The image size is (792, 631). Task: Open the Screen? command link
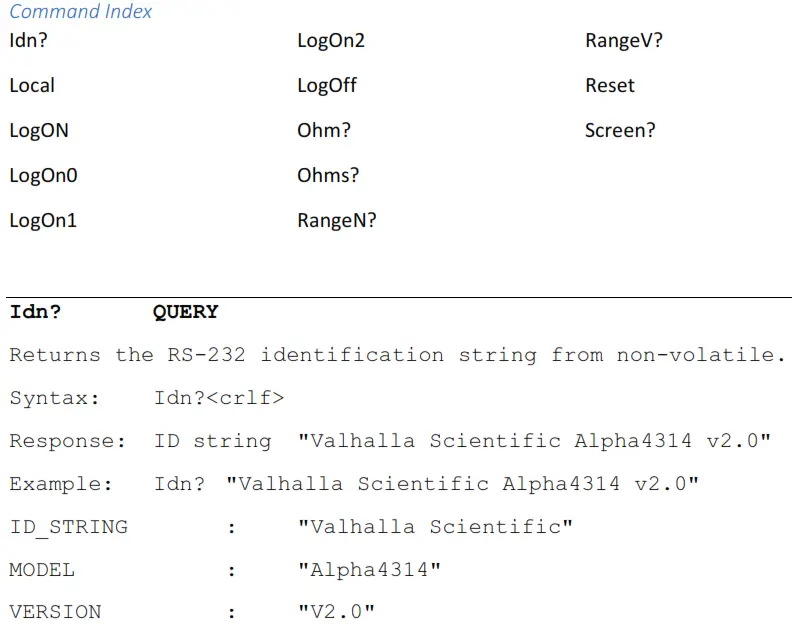coord(620,131)
